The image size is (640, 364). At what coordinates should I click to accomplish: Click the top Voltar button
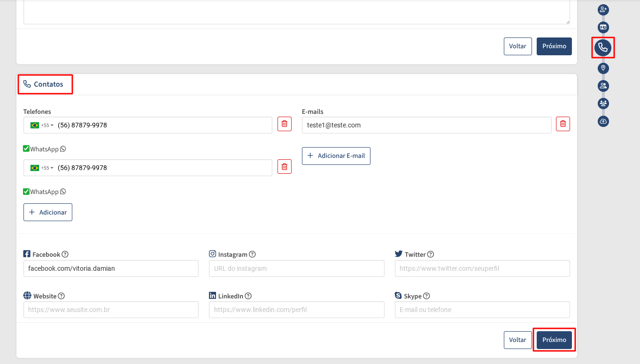518,46
